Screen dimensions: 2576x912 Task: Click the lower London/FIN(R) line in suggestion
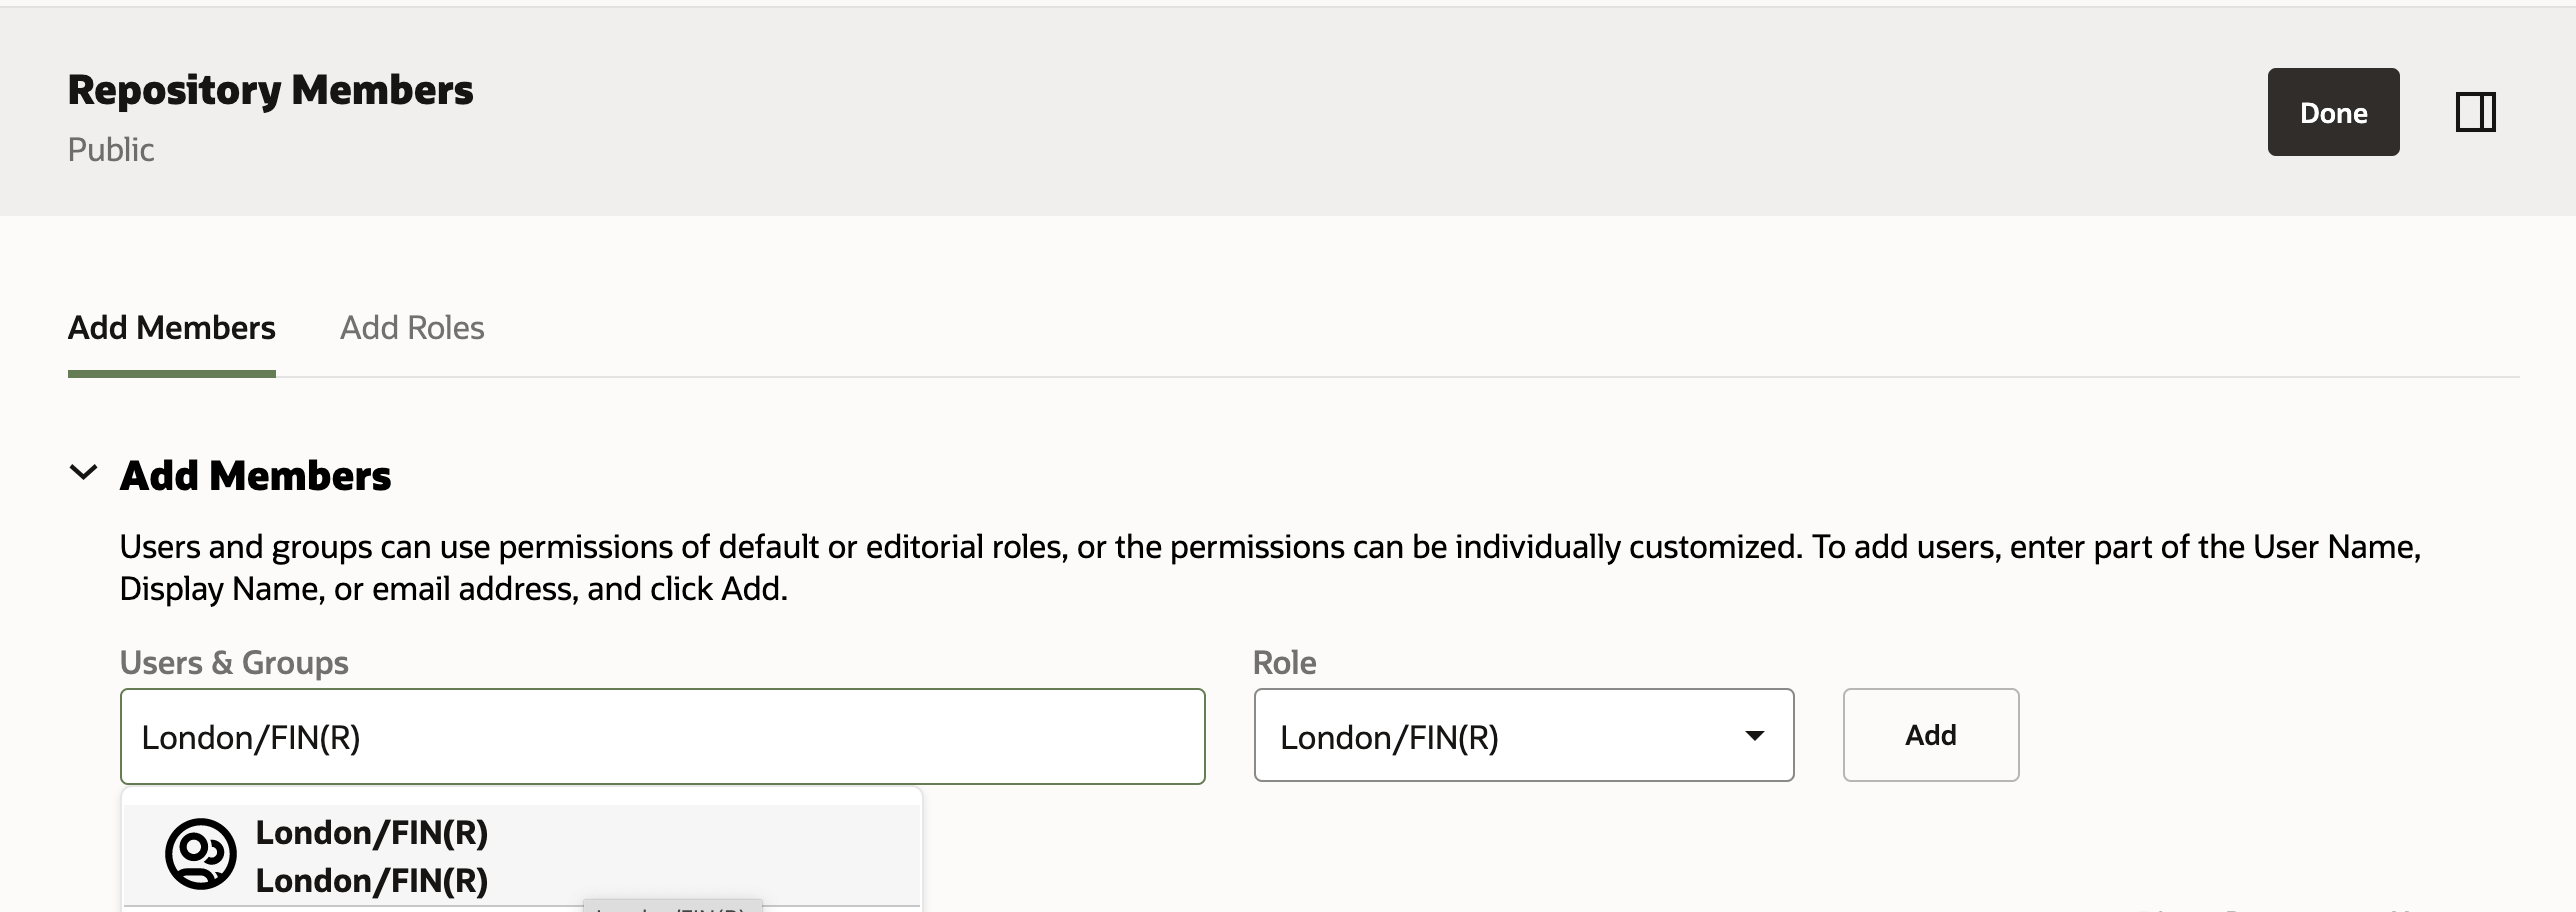pos(371,881)
